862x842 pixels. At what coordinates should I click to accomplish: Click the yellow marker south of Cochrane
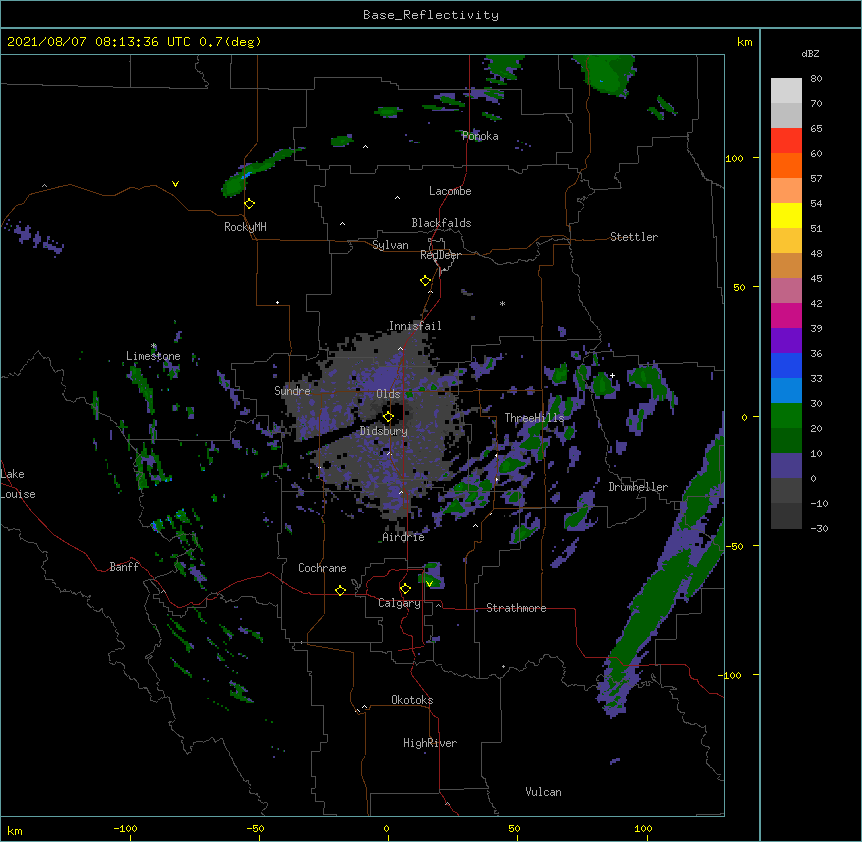(340, 590)
